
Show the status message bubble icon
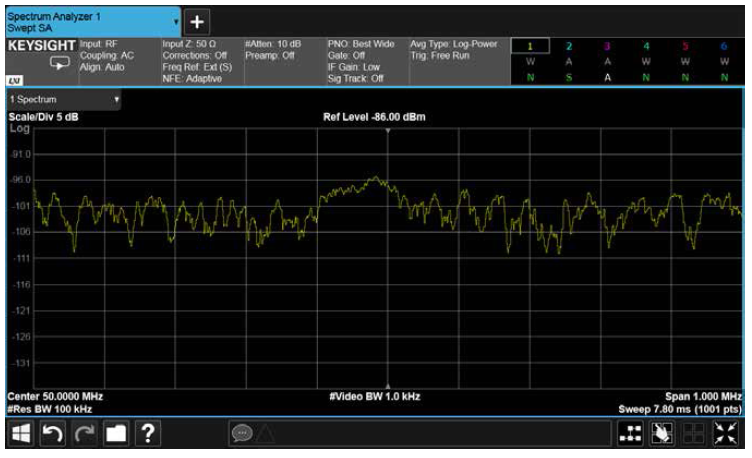[x=242, y=434]
